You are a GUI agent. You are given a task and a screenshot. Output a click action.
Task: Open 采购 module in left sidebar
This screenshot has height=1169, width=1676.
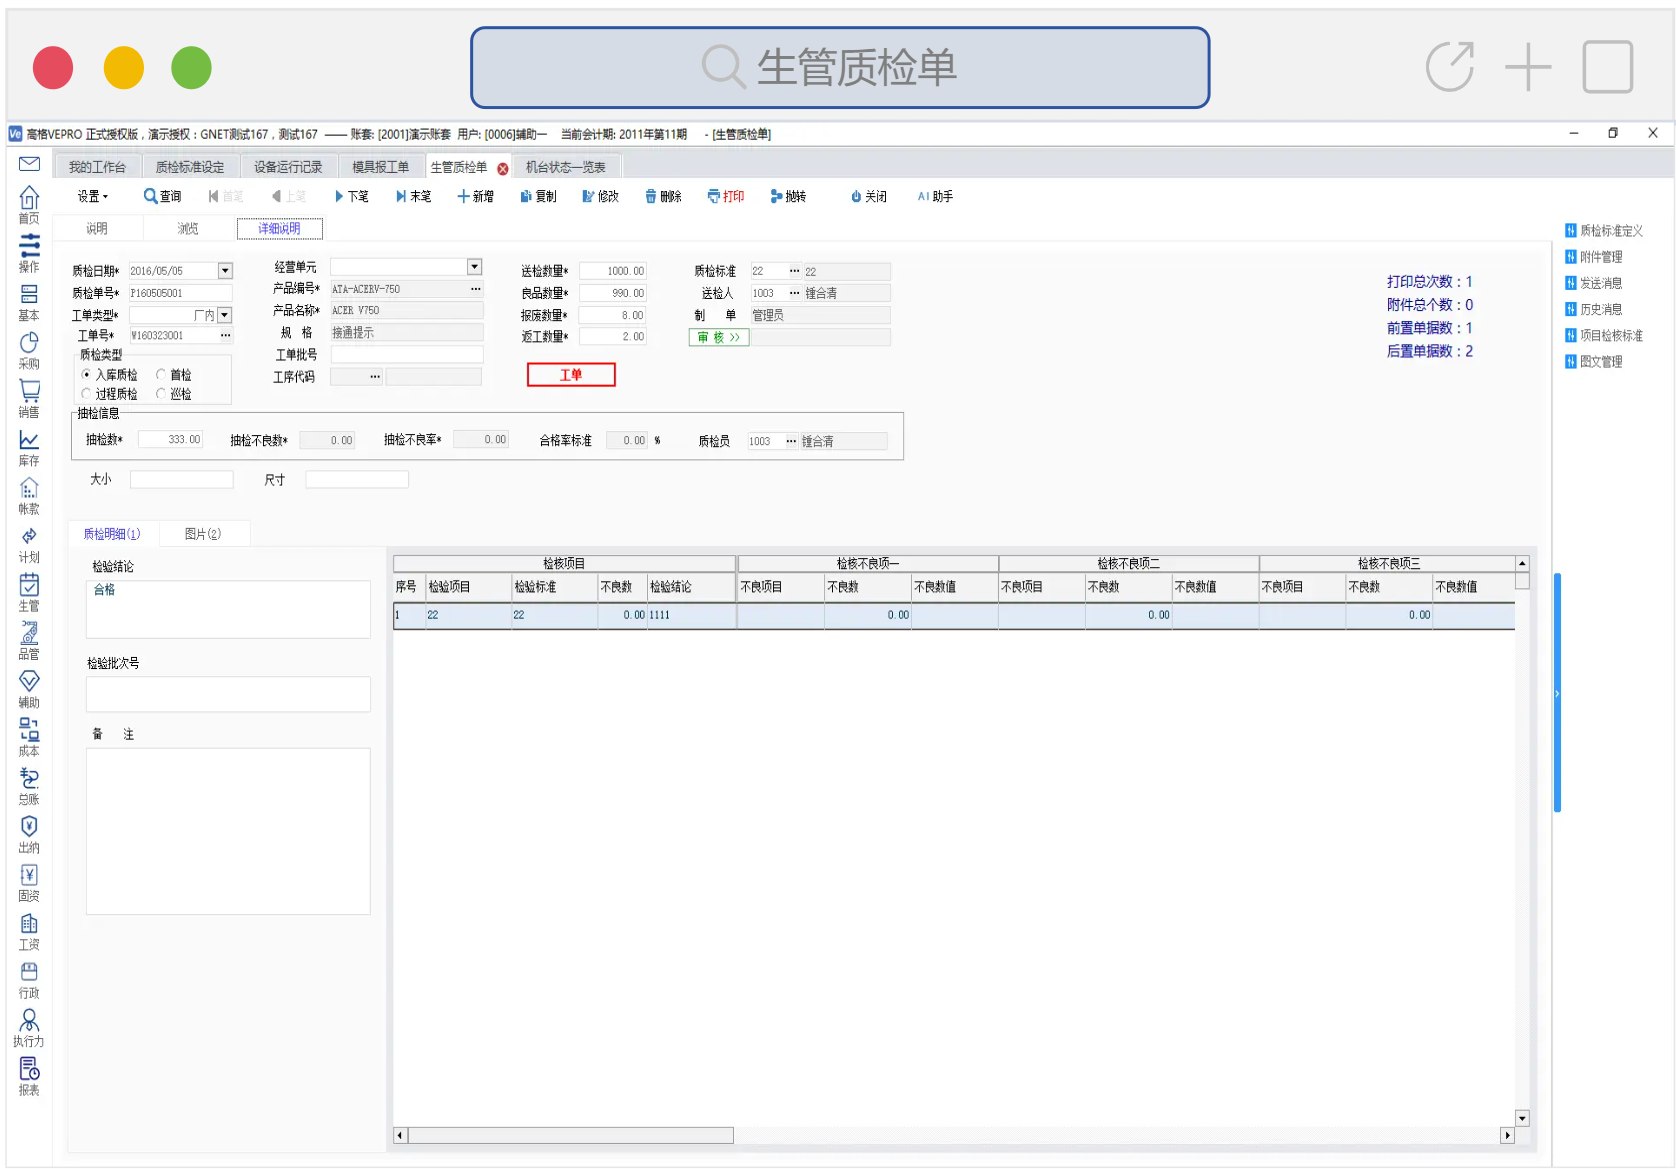tap(29, 350)
